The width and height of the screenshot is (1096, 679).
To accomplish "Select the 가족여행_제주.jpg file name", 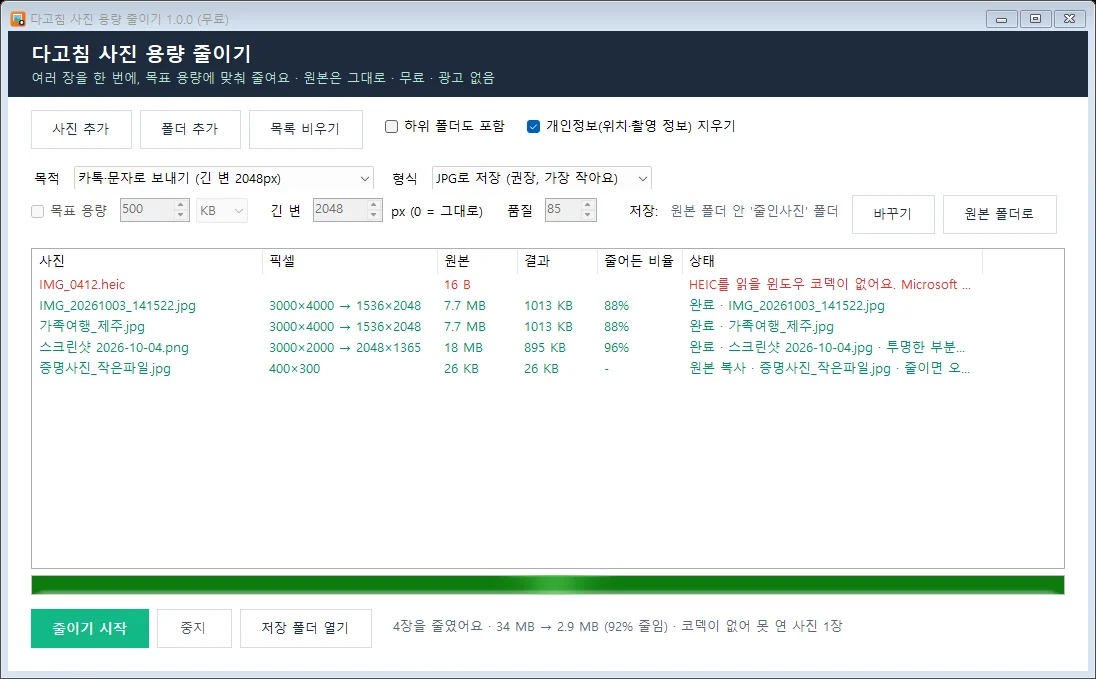I will tap(92, 327).
